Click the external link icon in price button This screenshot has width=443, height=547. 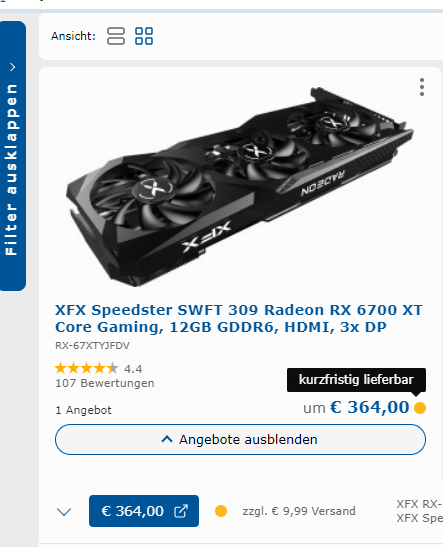click(x=181, y=511)
